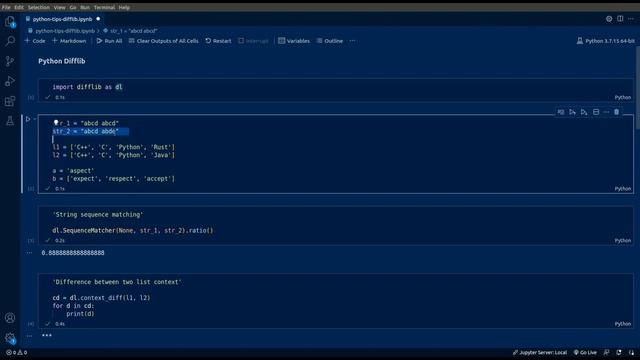The height and width of the screenshot is (360, 640).
Task: Click the unsaved dot on the notebook tab
Action: (x=98, y=19)
